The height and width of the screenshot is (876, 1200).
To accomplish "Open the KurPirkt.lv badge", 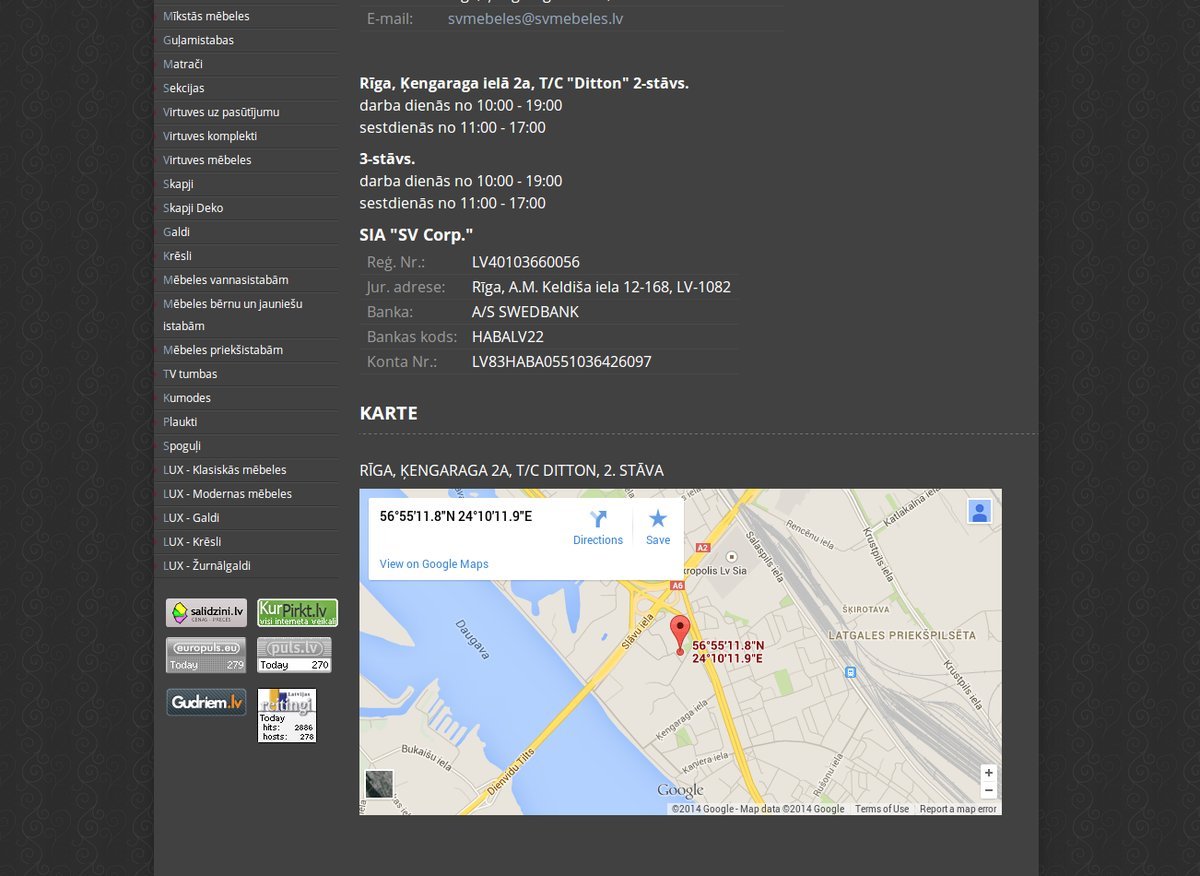I will [x=297, y=612].
